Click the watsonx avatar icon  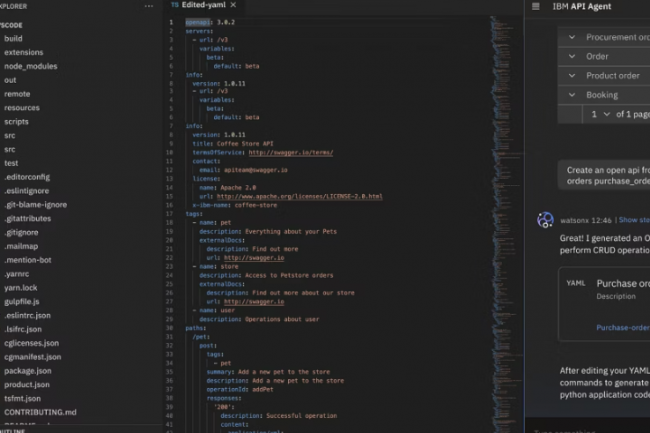pos(545,219)
